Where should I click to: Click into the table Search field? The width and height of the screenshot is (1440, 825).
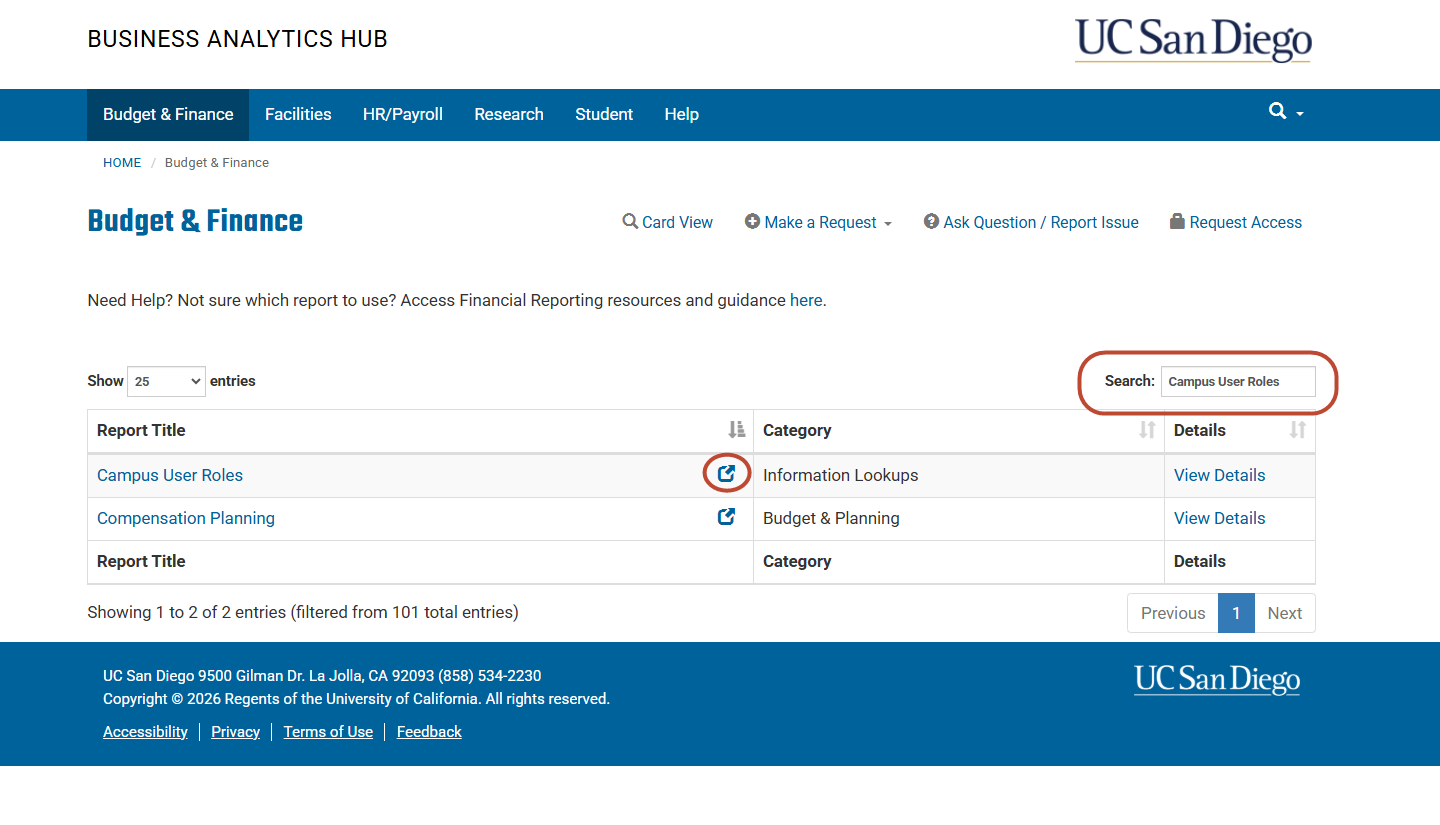pyautogui.click(x=1237, y=381)
